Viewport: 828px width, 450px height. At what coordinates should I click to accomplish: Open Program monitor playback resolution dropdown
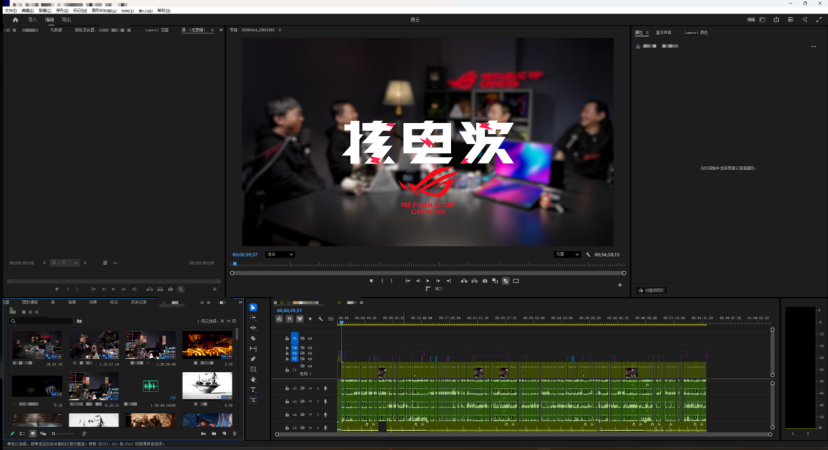[567, 255]
